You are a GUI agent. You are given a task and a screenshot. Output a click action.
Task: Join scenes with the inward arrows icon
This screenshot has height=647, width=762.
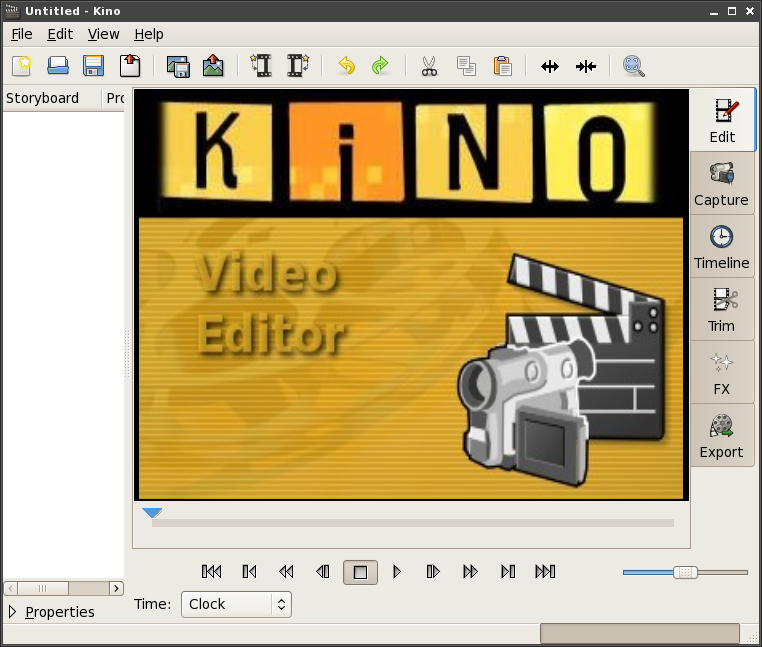(586, 67)
